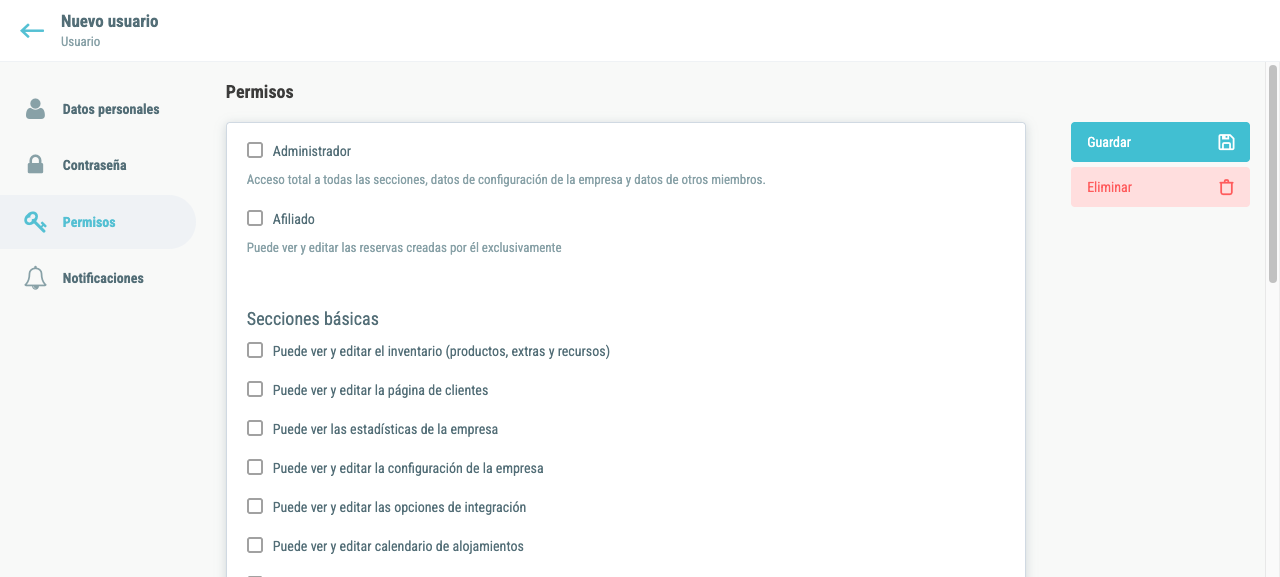Click the vertical page scrollbar
This screenshot has height=577, width=1280.
click(x=1273, y=175)
